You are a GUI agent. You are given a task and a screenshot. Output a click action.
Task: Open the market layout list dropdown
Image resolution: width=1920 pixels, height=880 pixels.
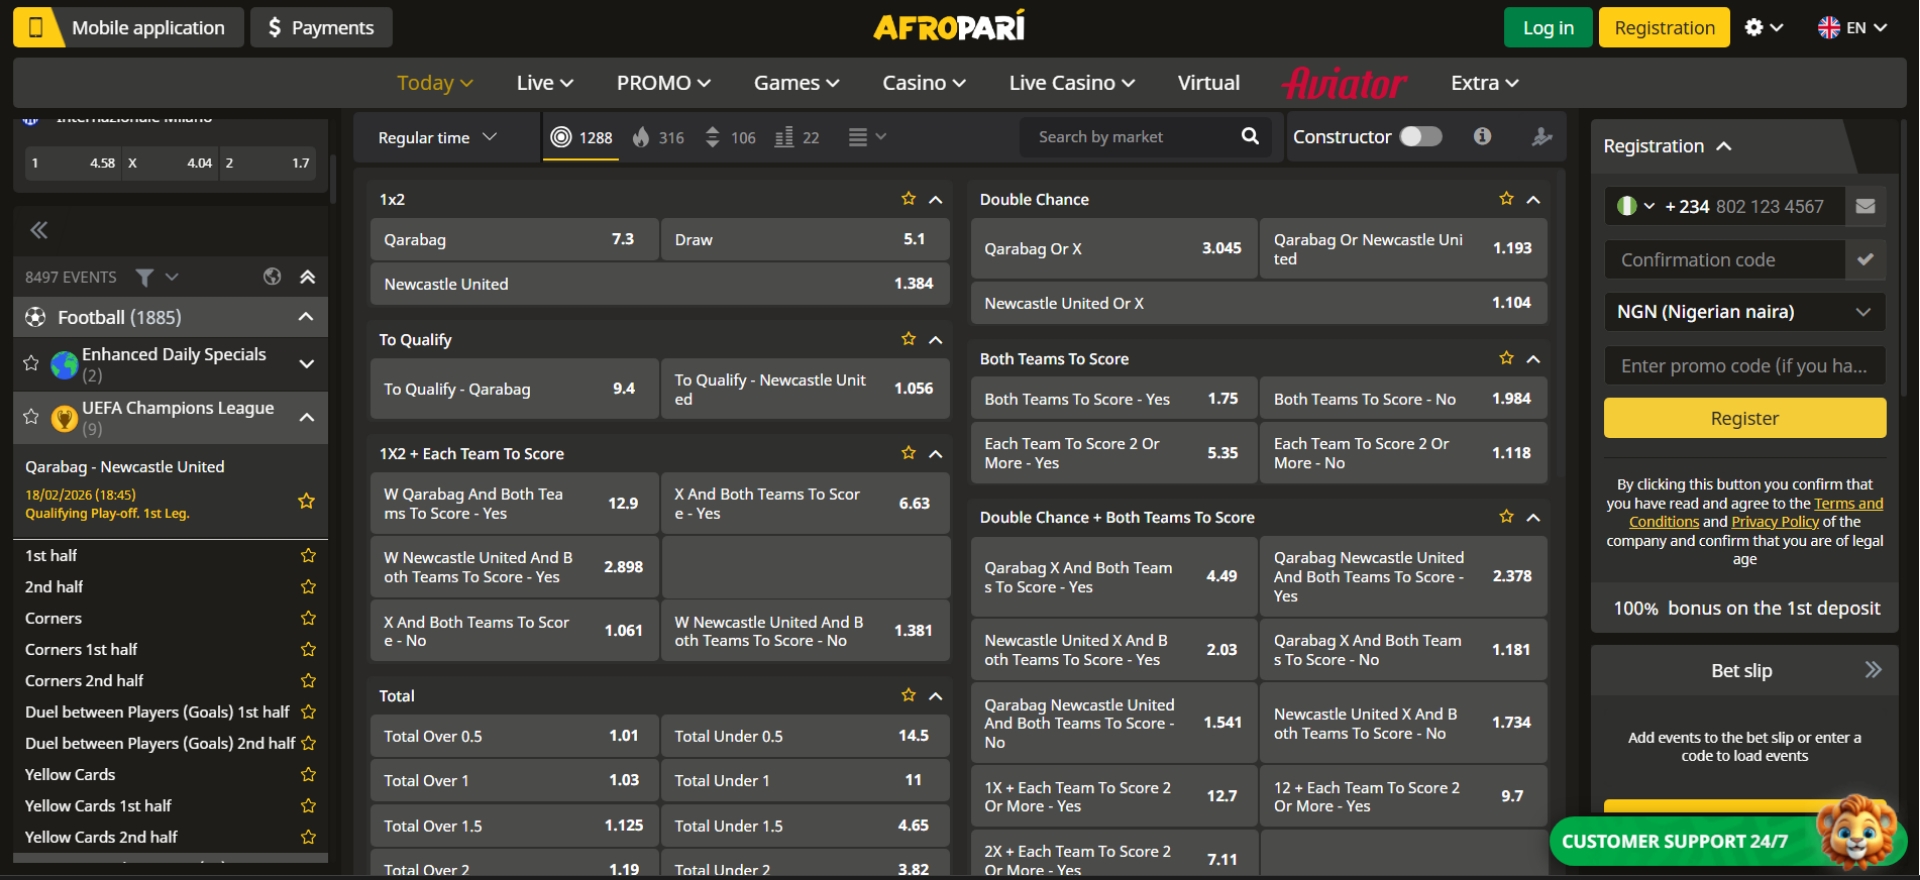867,137
